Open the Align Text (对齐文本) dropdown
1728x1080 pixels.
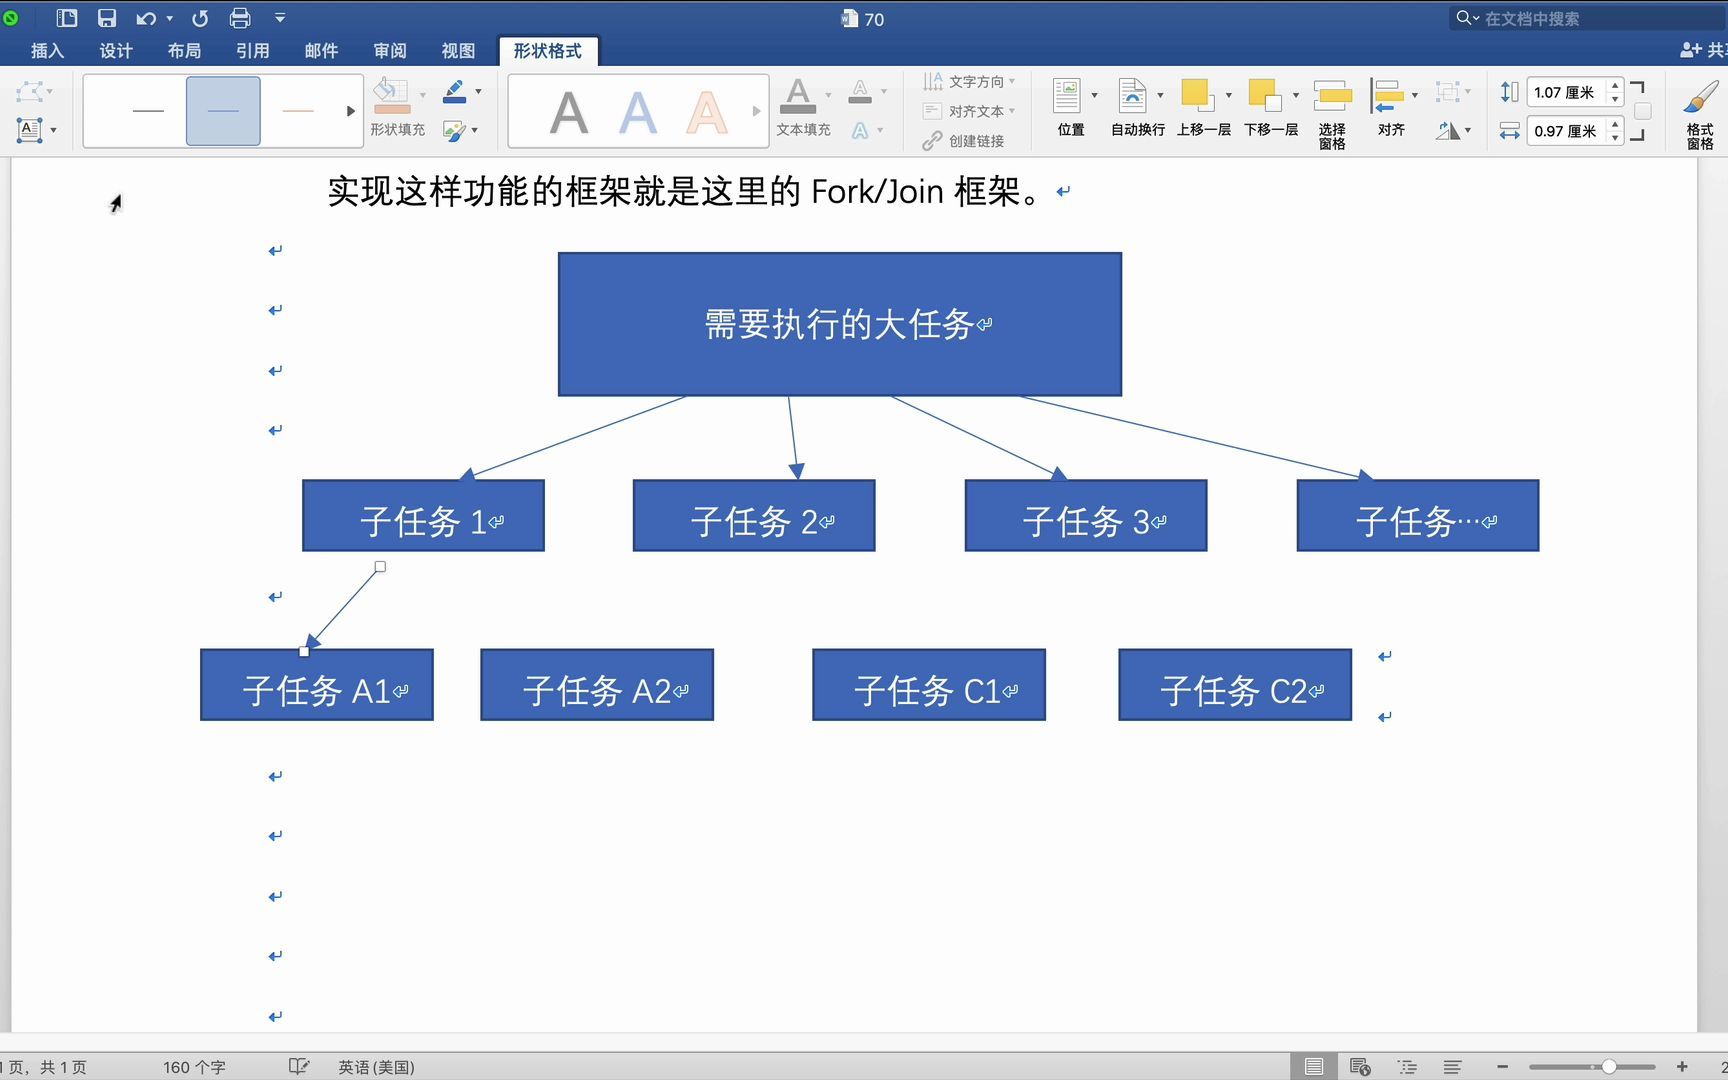tap(969, 111)
